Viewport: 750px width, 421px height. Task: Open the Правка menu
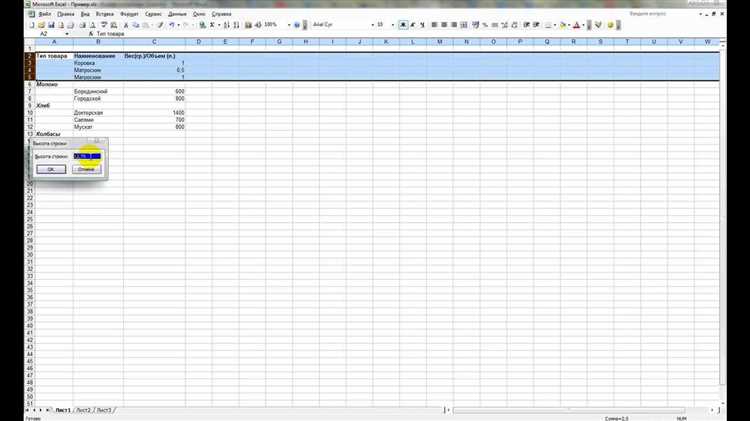coord(66,14)
